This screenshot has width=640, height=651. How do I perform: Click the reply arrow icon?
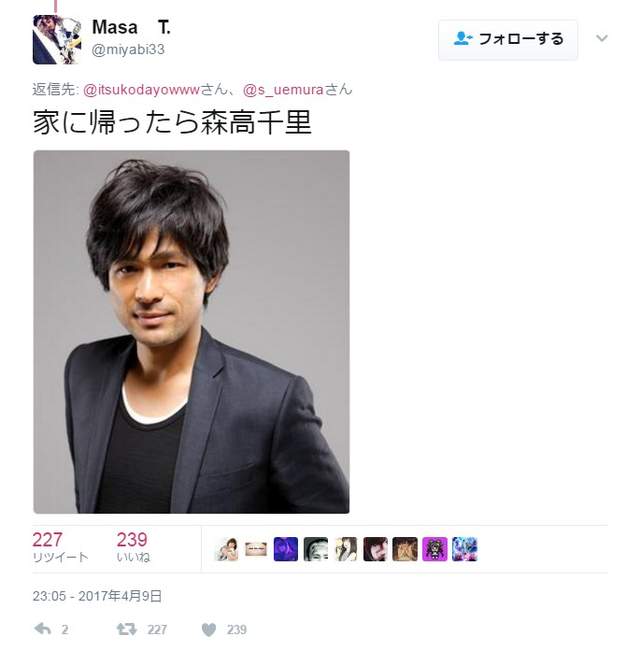(43, 629)
